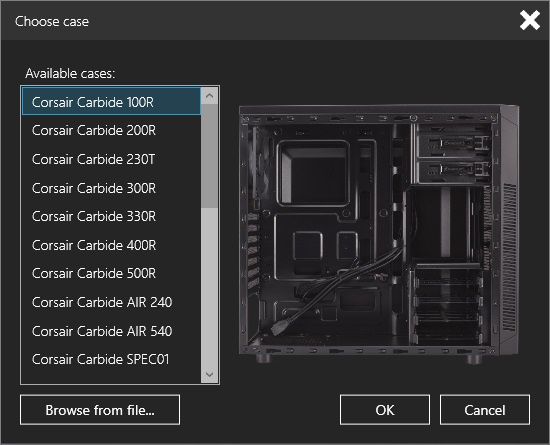Screen dimensions: 550x445
Task: Pick Corsair Carbide AIR 240
Action: click(x=111, y=302)
